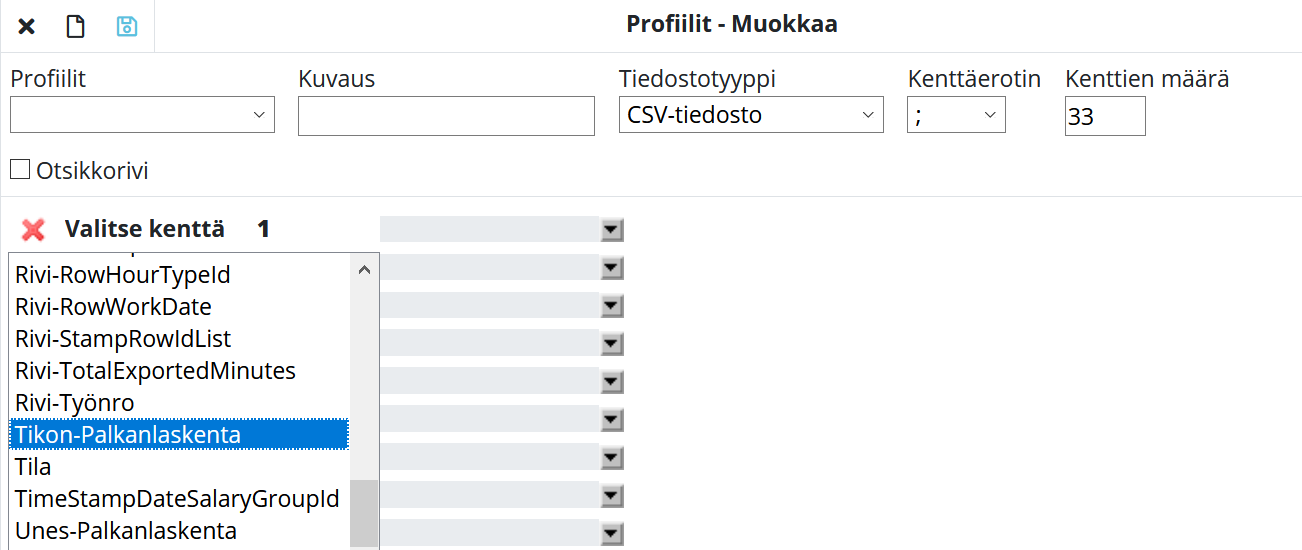Open the Profiilit dropdown
The height and width of the screenshot is (550, 1302).
pos(142,115)
